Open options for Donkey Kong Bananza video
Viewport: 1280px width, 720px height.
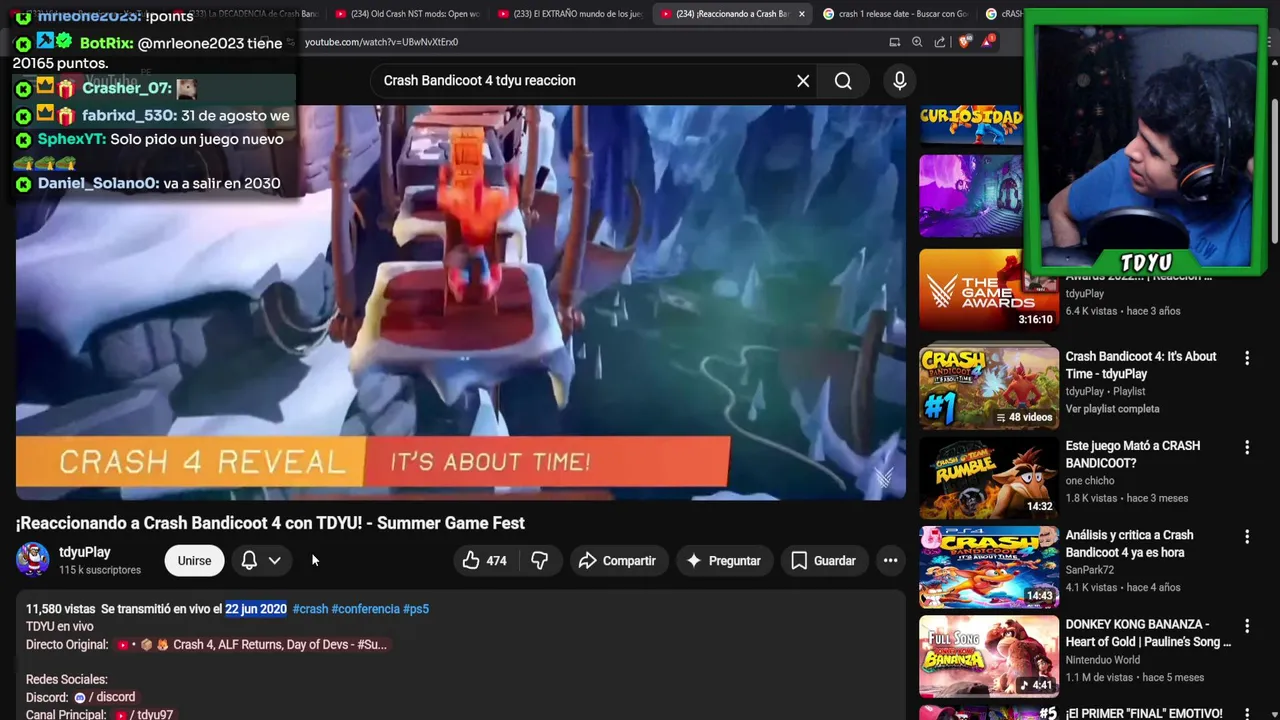(x=1246, y=626)
